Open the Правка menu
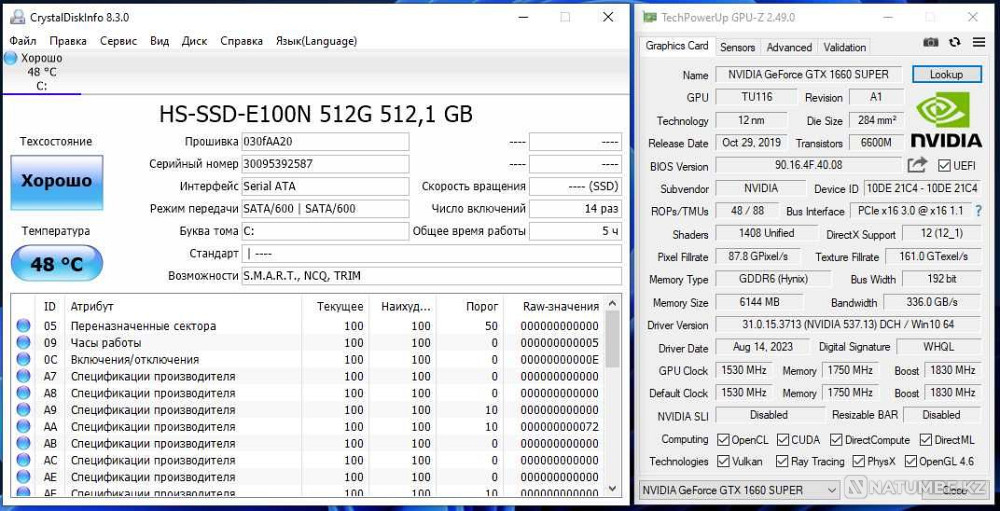Screen dimensions: 1000x511 tap(68, 41)
